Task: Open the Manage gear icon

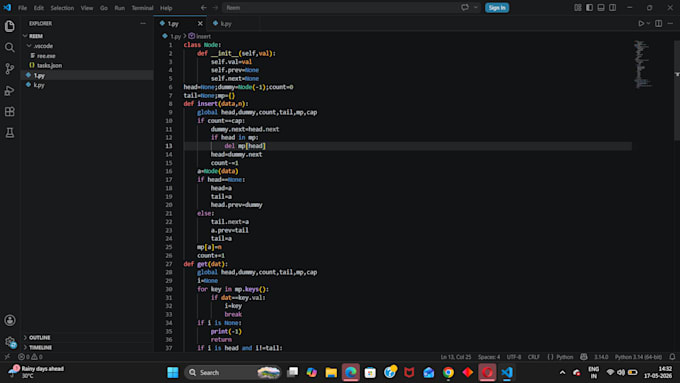Action: pos(10,342)
